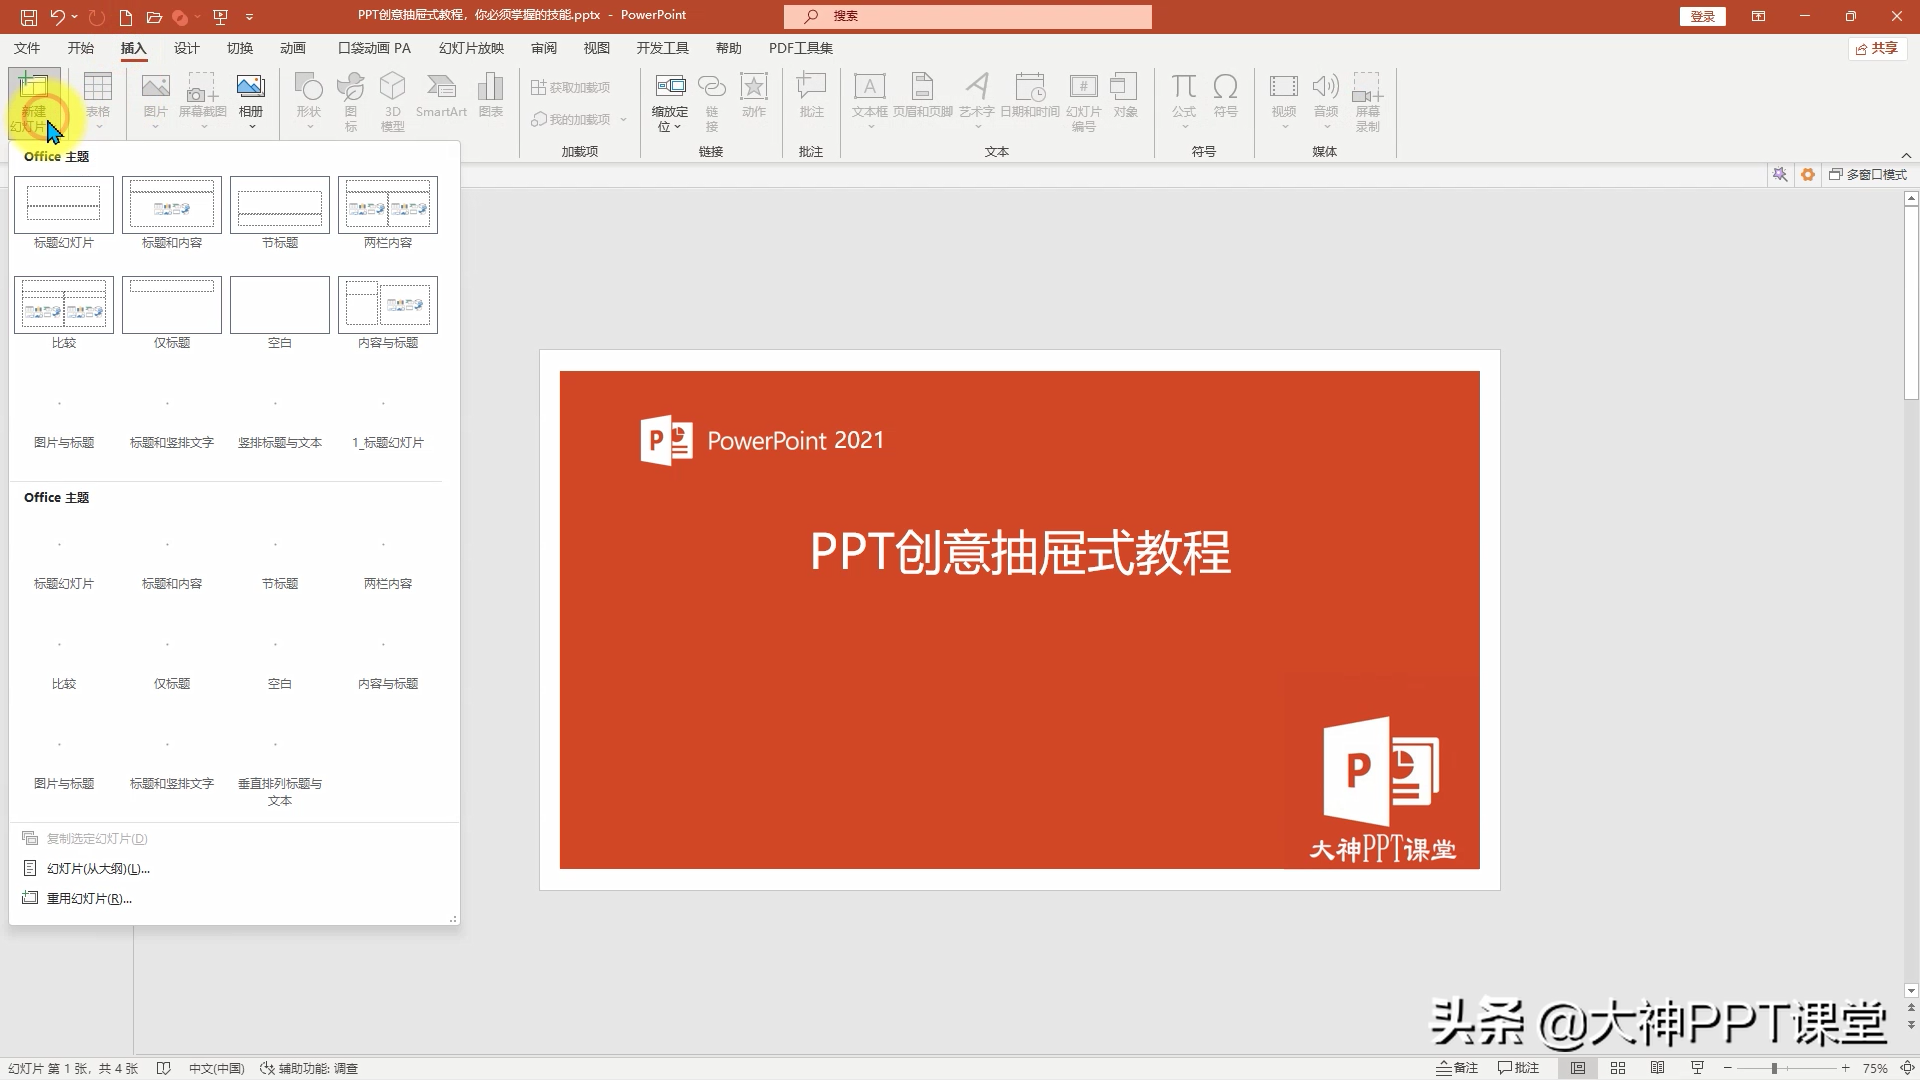Insert a 符号 symbol
Screen dimensions: 1920x1080
click(x=1226, y=95)
